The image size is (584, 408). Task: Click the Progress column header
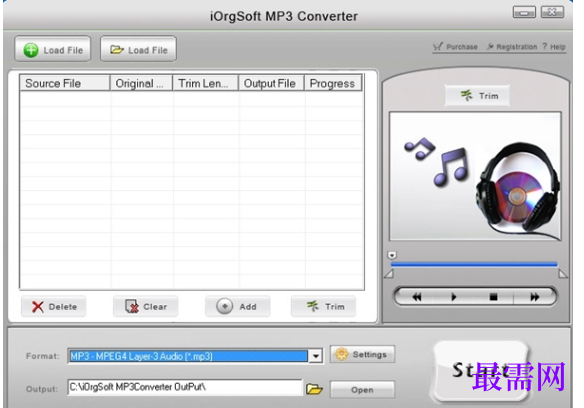(333, 83)
